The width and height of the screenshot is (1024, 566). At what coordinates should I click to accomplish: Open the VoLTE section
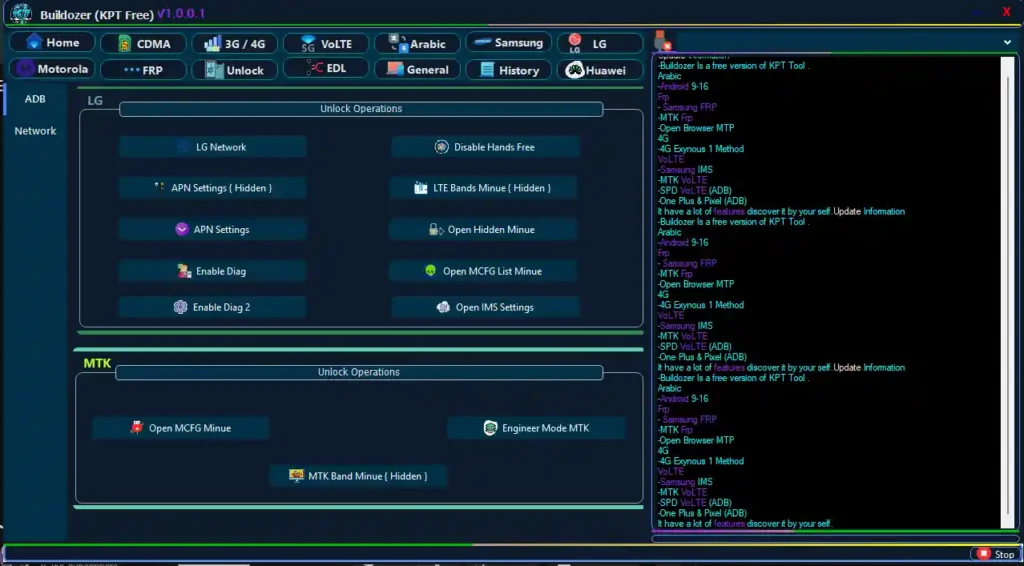point(326,44)
